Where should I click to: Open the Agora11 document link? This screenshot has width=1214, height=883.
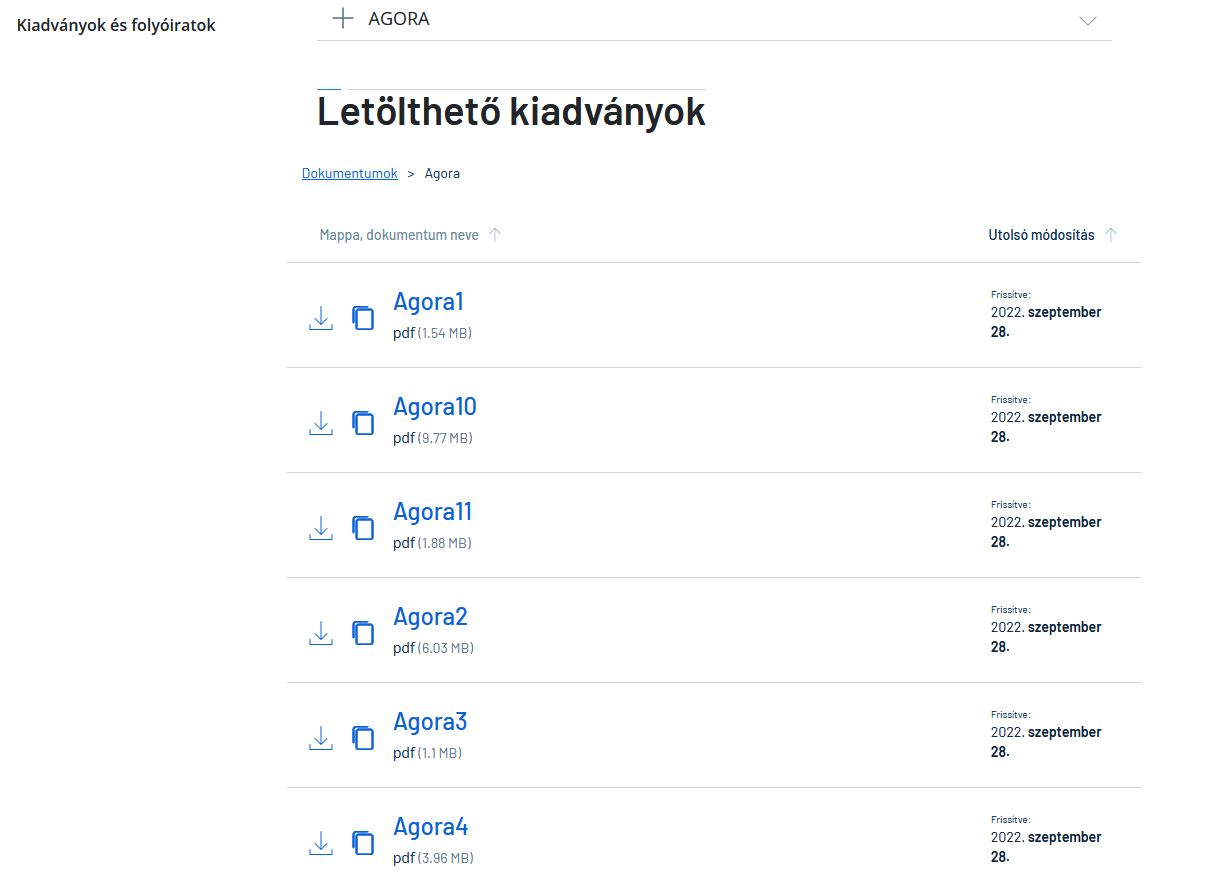click(432, 511)
